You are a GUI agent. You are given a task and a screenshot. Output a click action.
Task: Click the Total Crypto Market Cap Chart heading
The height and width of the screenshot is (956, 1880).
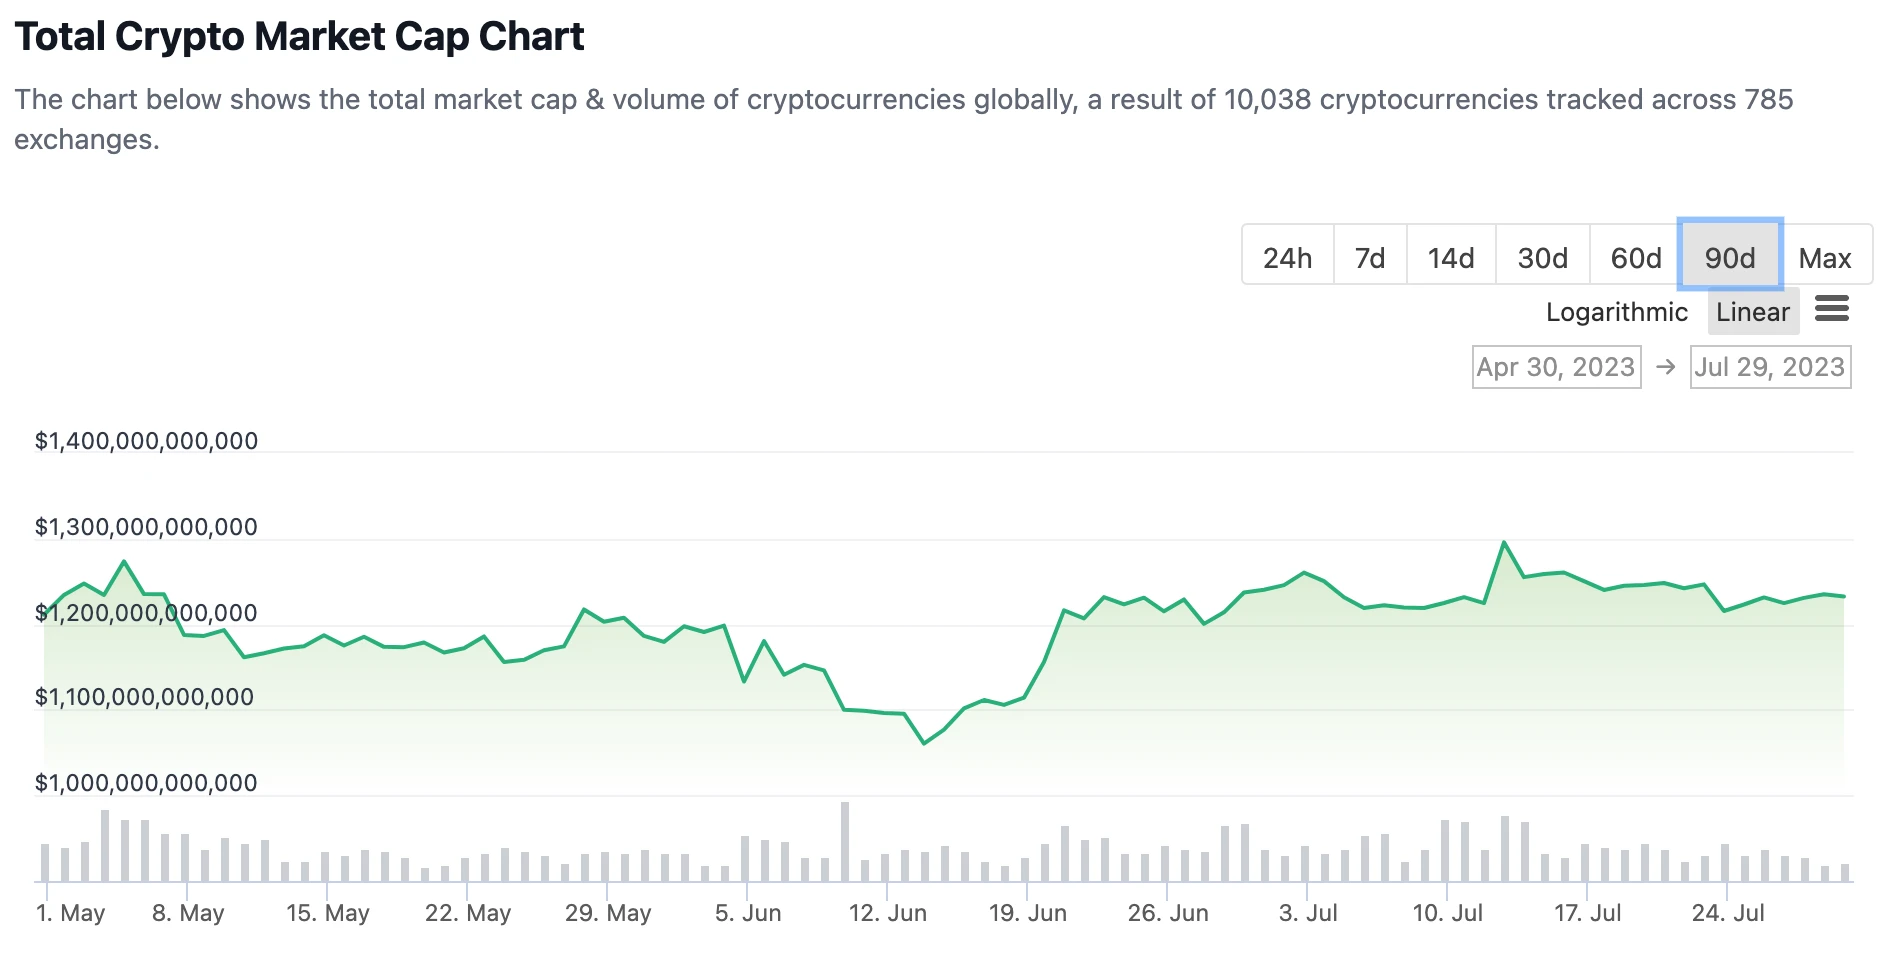[299, 37]
